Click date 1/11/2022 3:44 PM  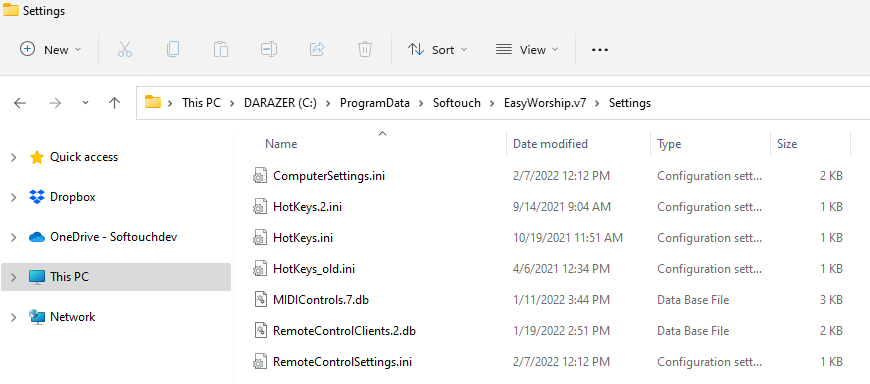[562, 300]
